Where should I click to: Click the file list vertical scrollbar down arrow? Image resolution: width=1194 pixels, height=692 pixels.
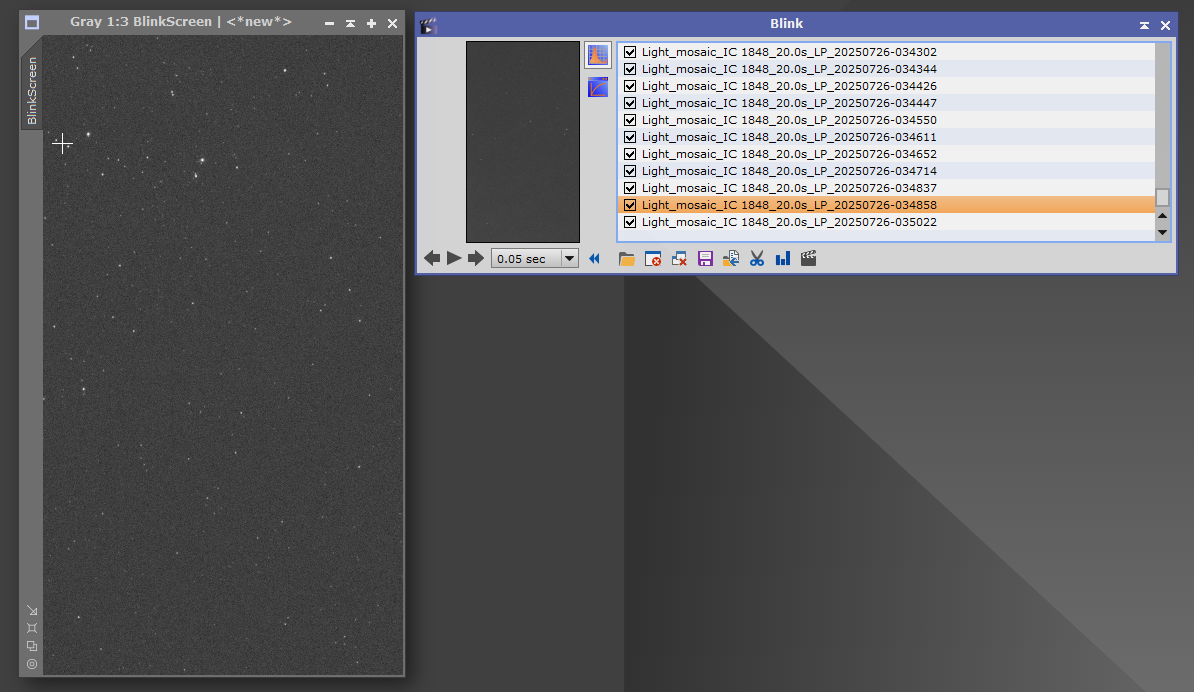[1162, 232]
